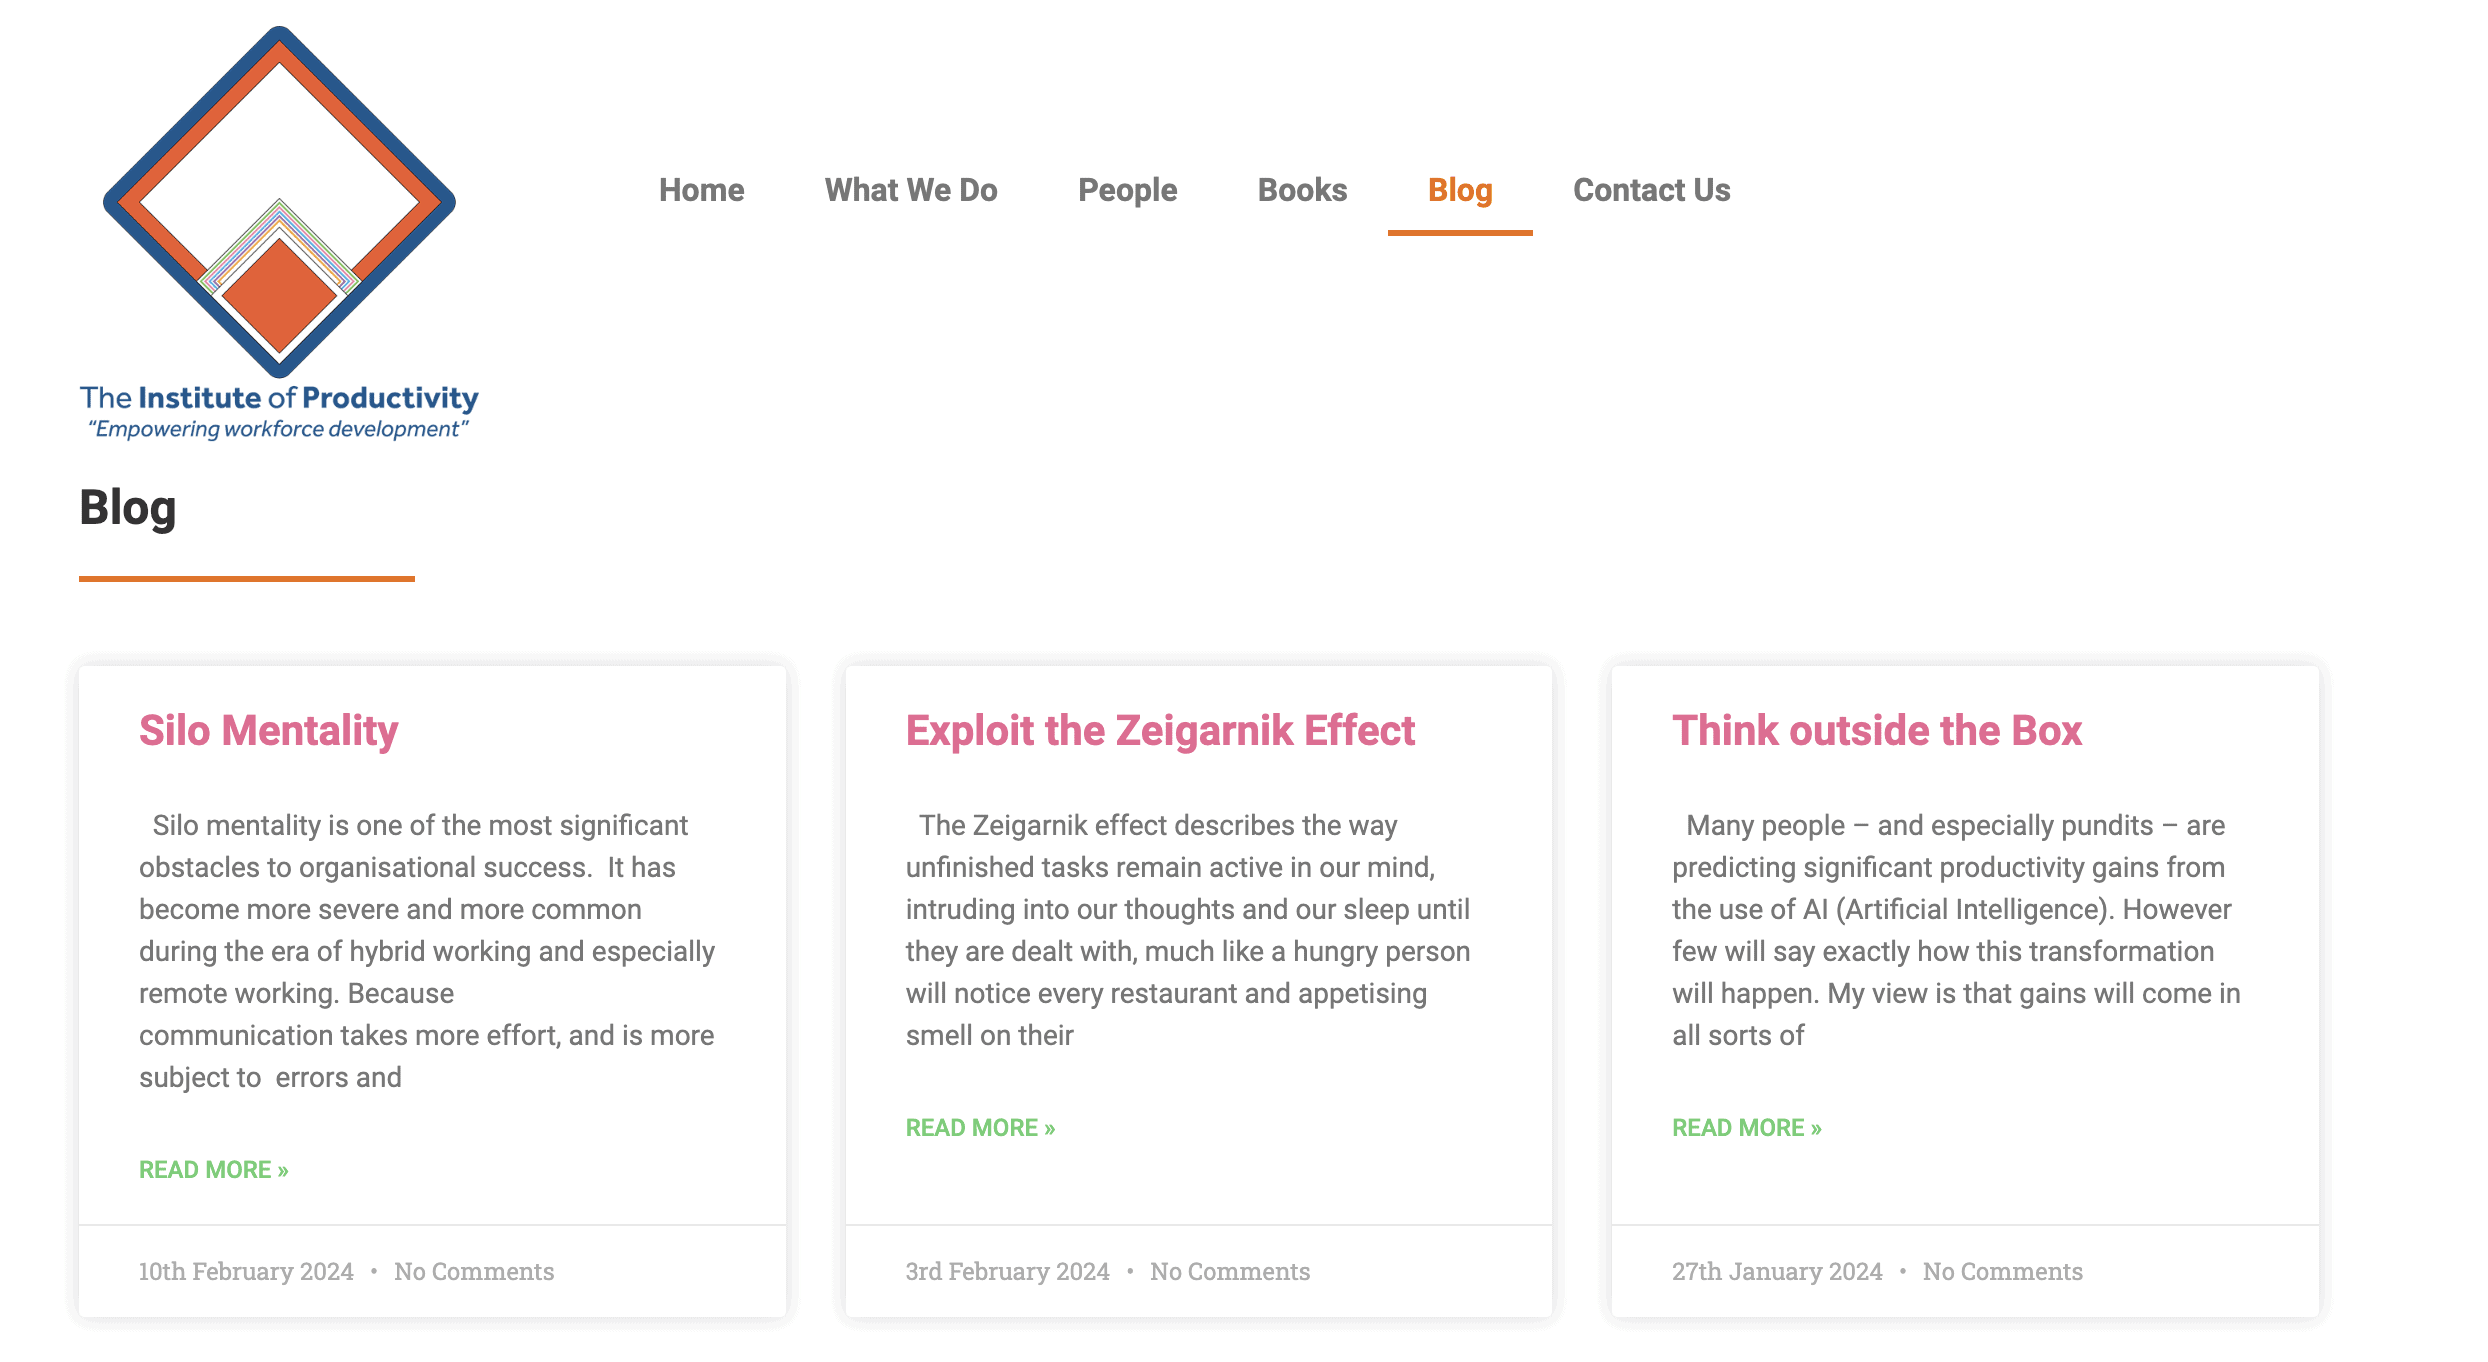Click the 10th February 2024 date
The width and height of the screenshot is (2488, 1362).
[x=246, y=1272]
